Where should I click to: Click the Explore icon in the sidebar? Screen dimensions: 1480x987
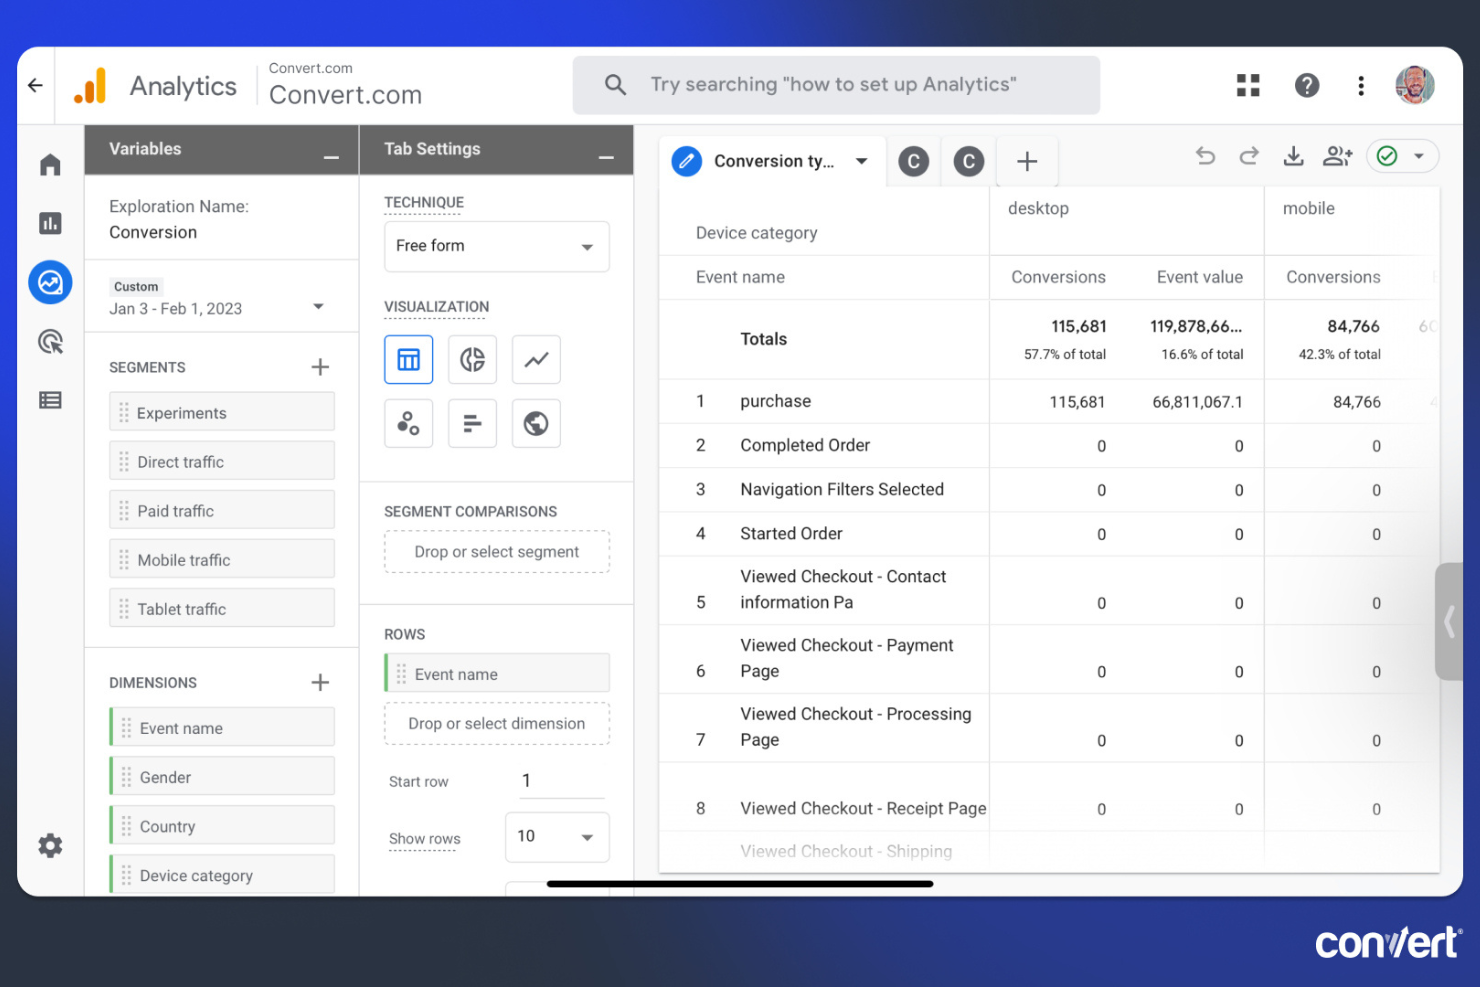pos(50,282)
